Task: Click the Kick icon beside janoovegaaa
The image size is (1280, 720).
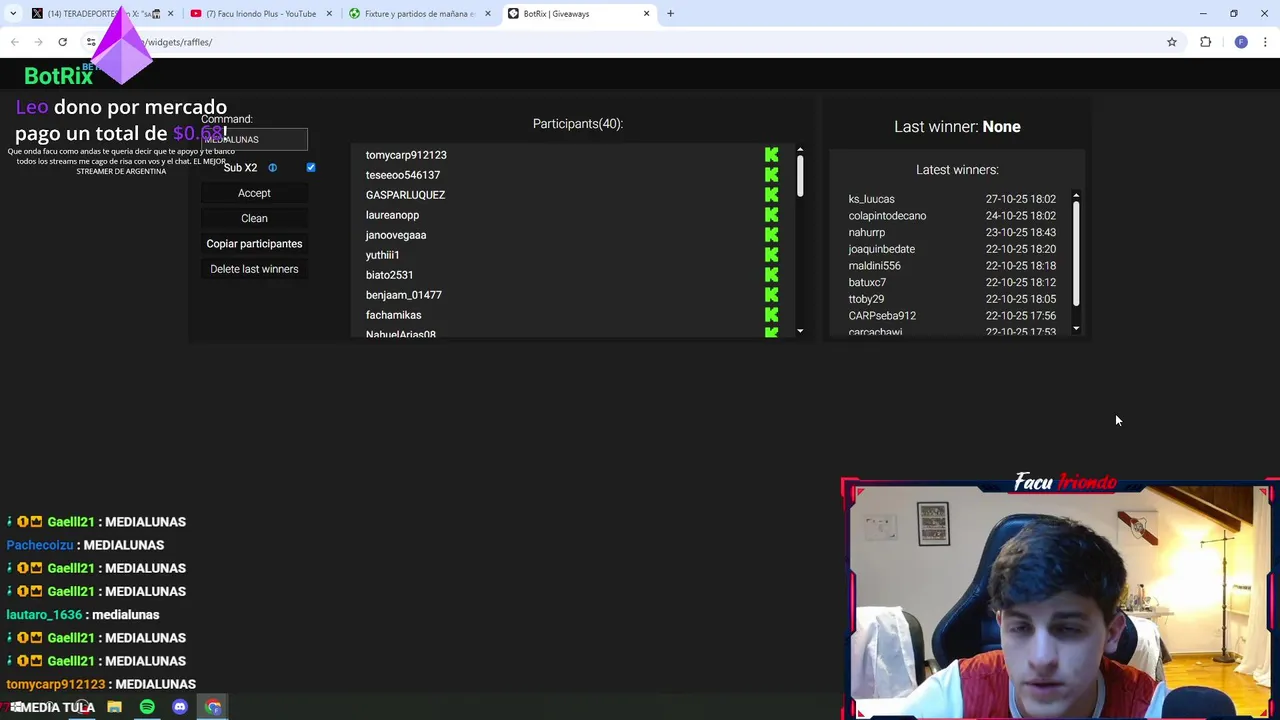Action: (x=771, y=235)
